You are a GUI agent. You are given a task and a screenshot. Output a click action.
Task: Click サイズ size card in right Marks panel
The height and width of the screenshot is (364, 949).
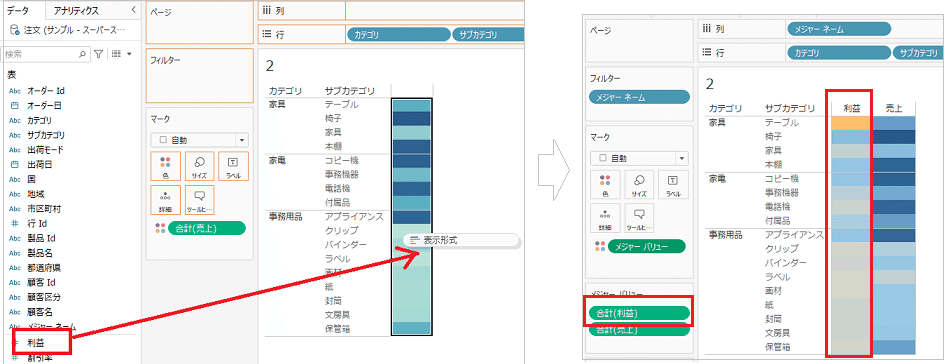[639, 184]
